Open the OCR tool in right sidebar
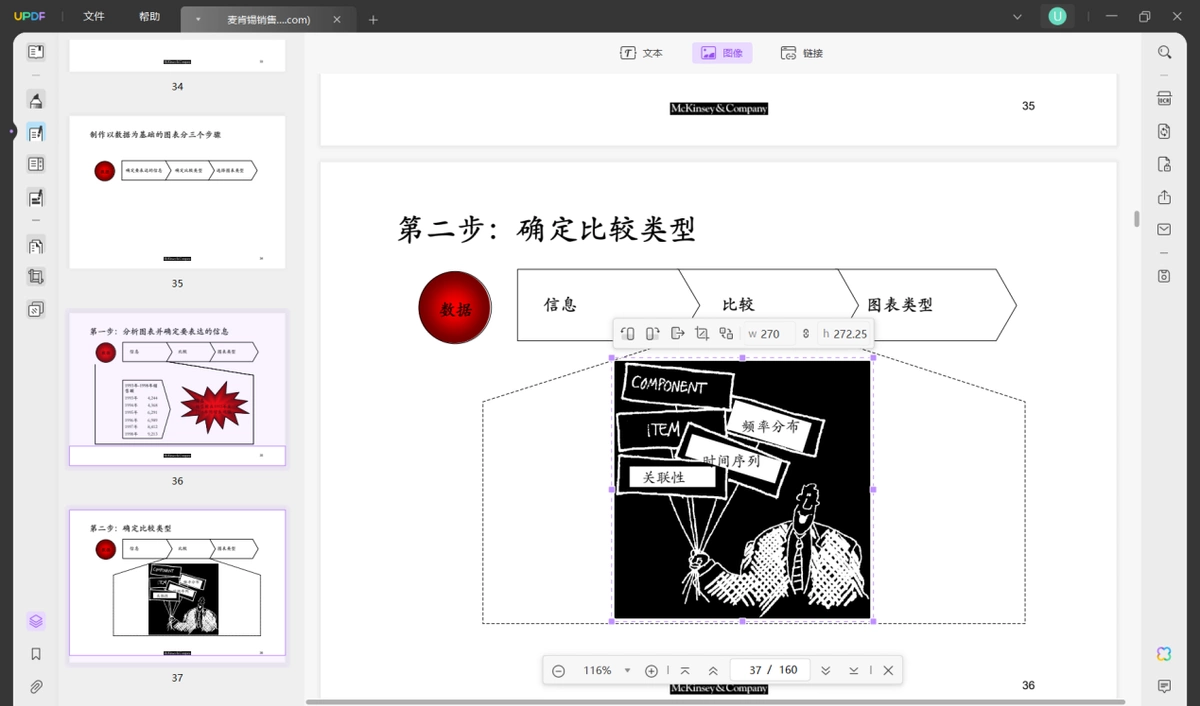Image resolution: width=1200 pixels, height=706 pixels. click(1164, 98)
